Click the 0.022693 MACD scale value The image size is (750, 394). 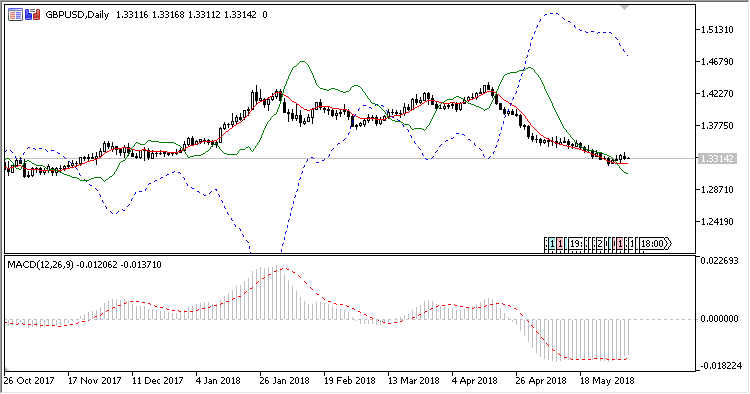pos(719,261)
